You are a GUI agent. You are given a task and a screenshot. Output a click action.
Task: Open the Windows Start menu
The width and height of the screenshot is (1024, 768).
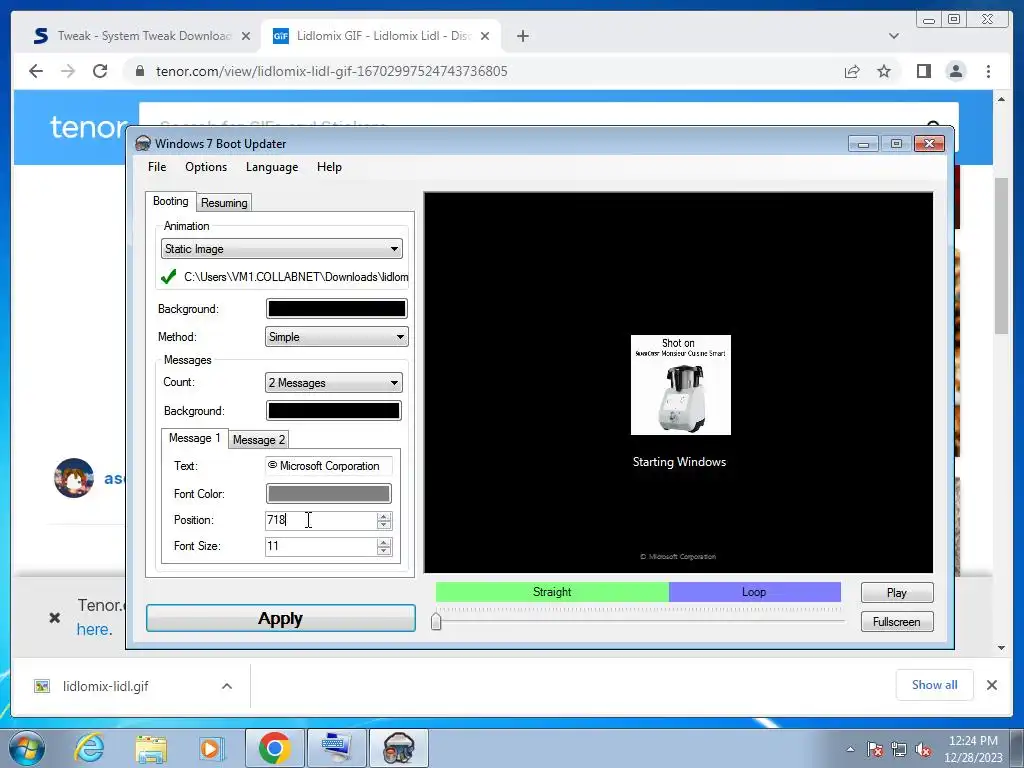pyautogui.click(x=27, y=748)
